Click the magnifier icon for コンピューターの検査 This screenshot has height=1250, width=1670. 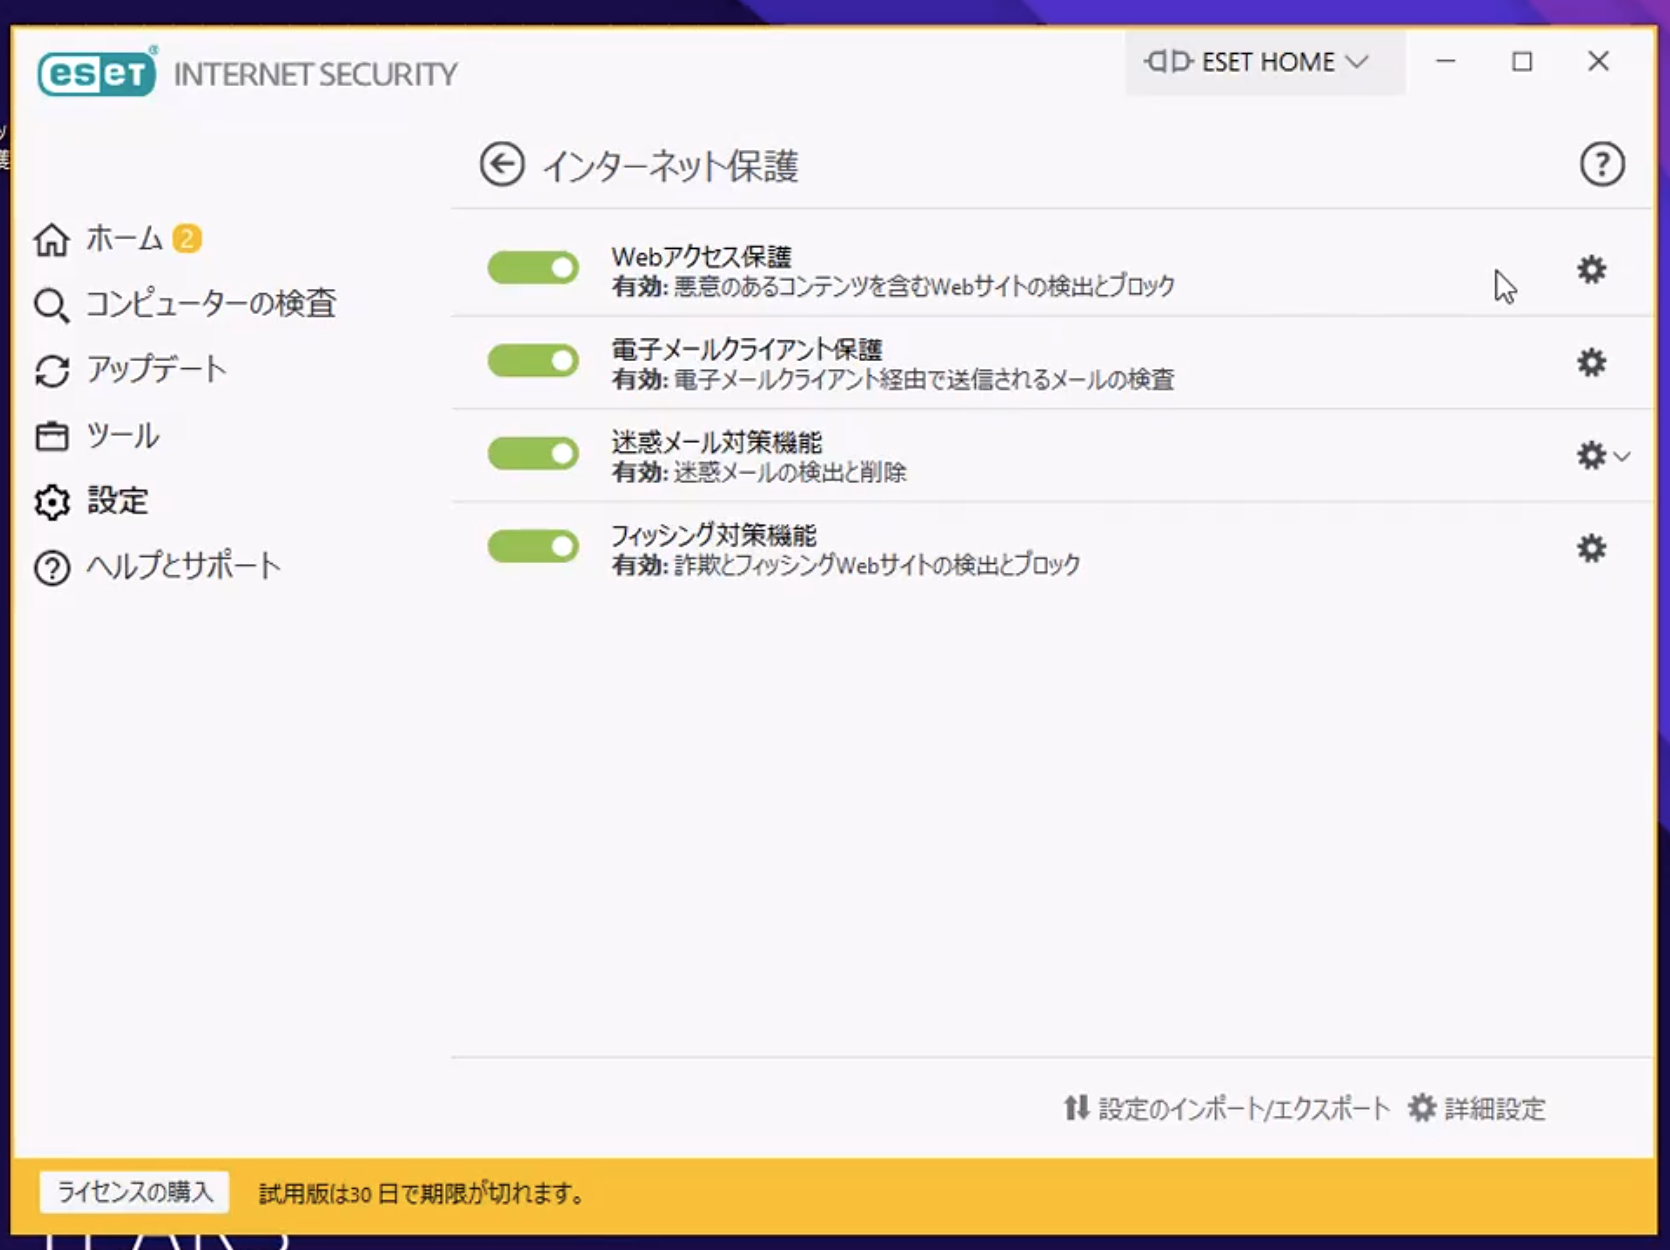[x=51, y=305]
